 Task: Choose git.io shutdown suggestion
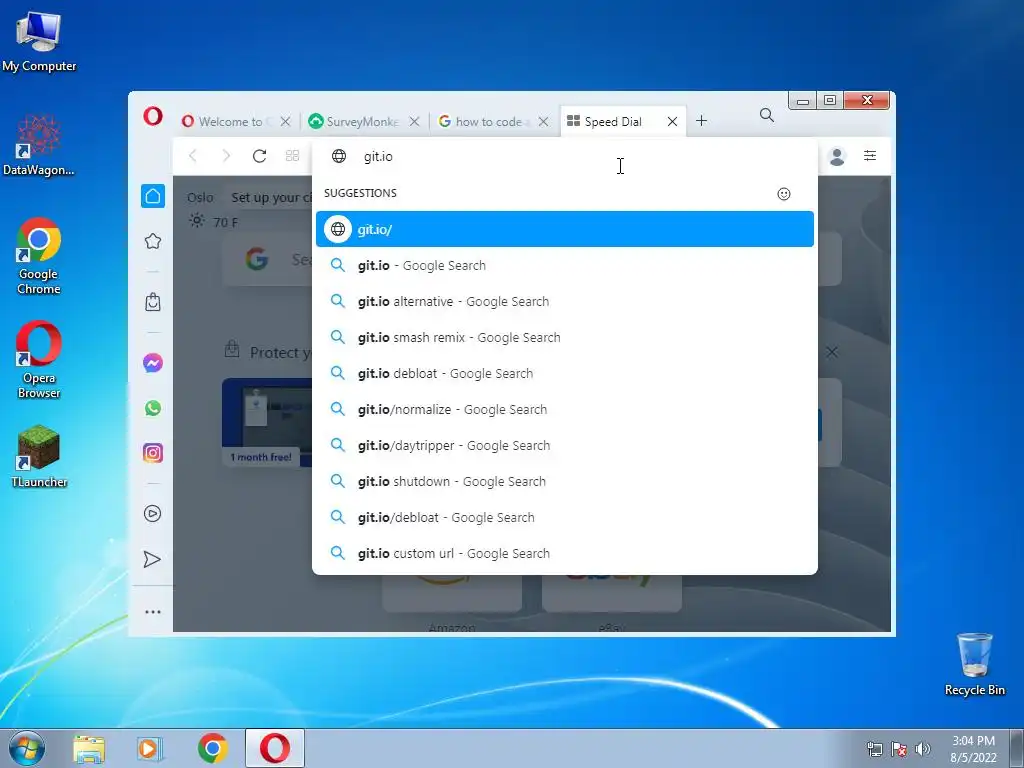coord(564,481)
